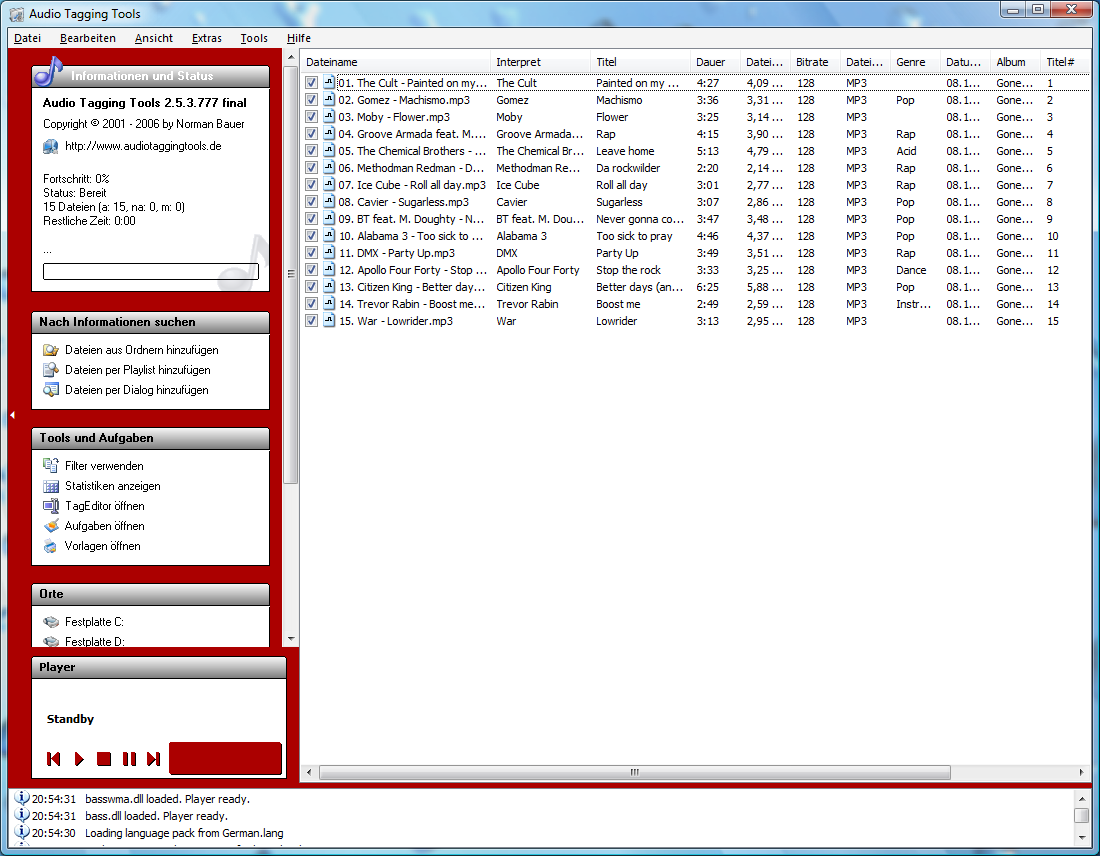Click Statistiken anzeigen link
1100x856 pixels.
point(112,486)
